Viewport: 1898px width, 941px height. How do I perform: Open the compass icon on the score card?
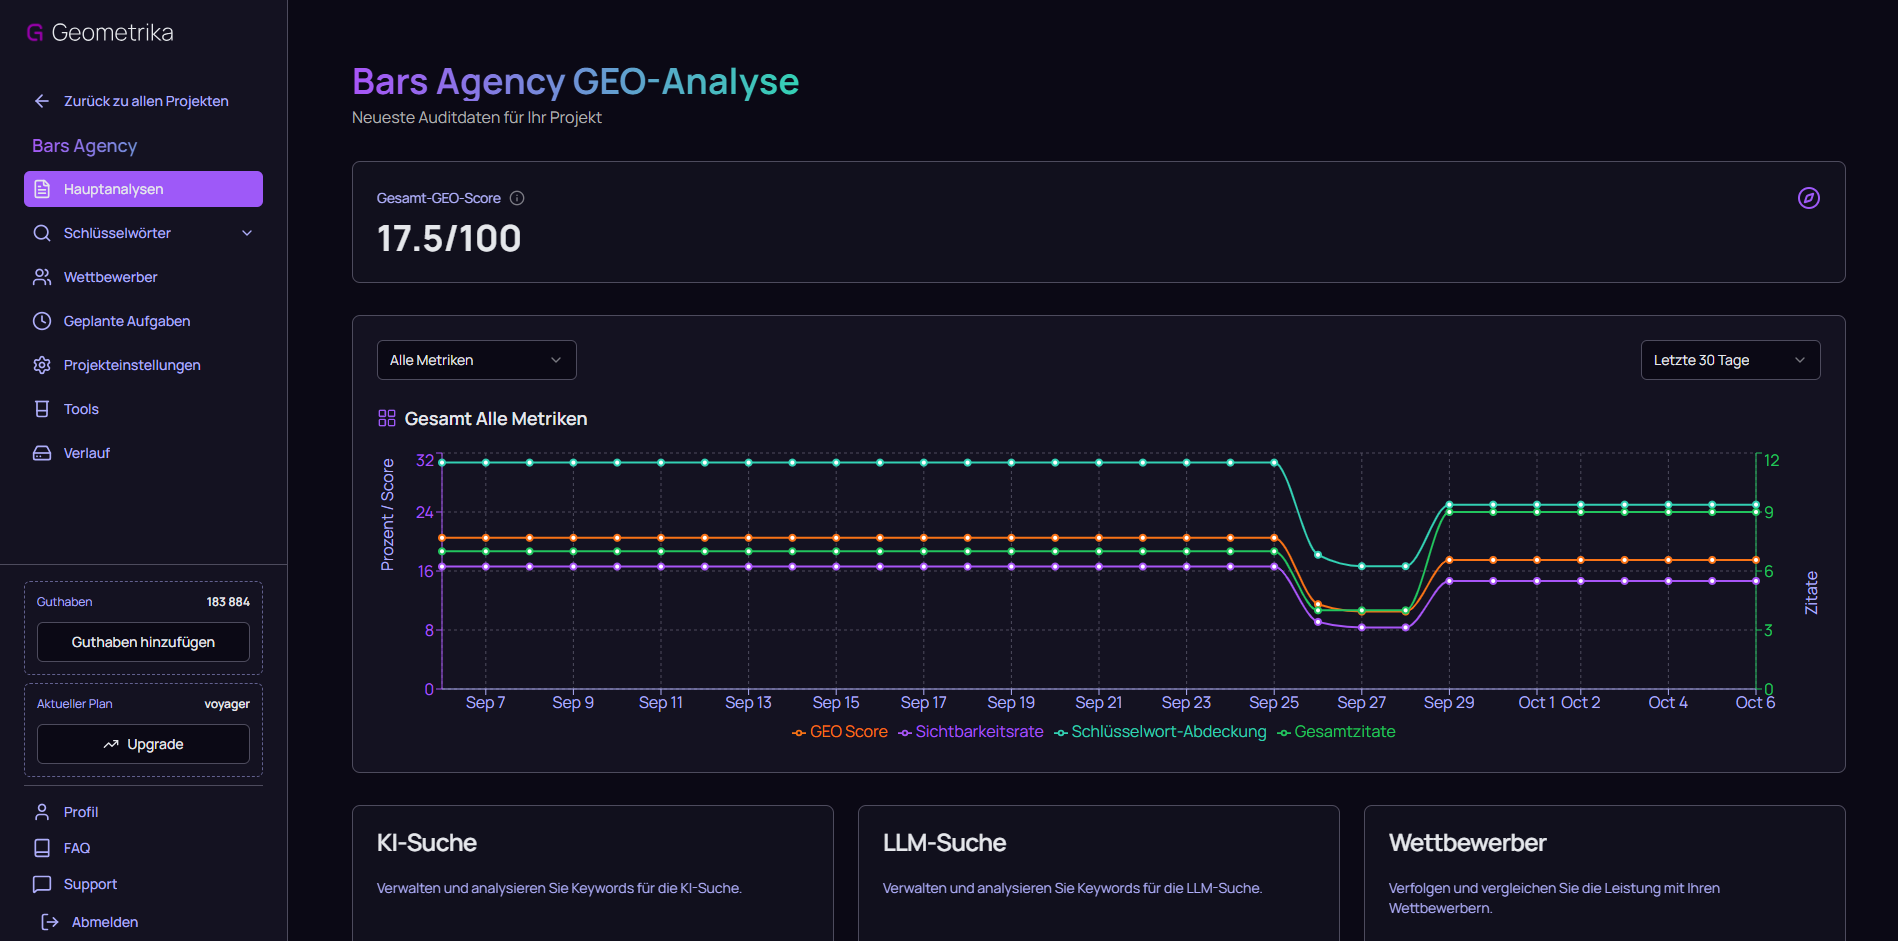(x=1809, y=198)
